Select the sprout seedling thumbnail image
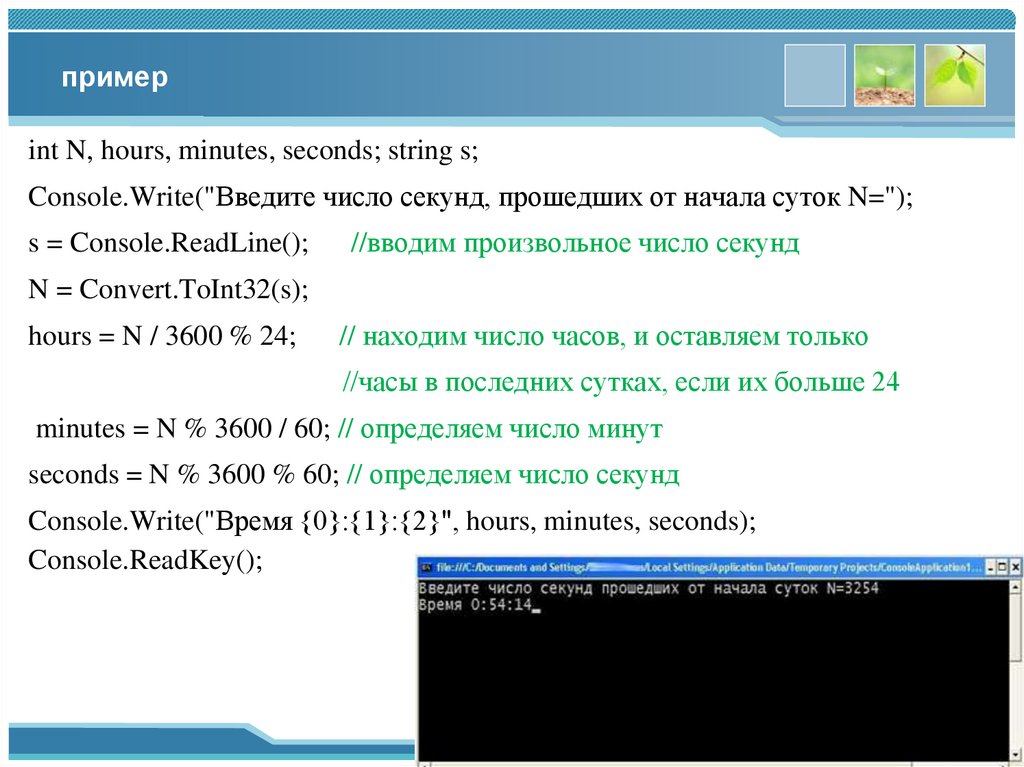1024x767 pixels. 884,74
